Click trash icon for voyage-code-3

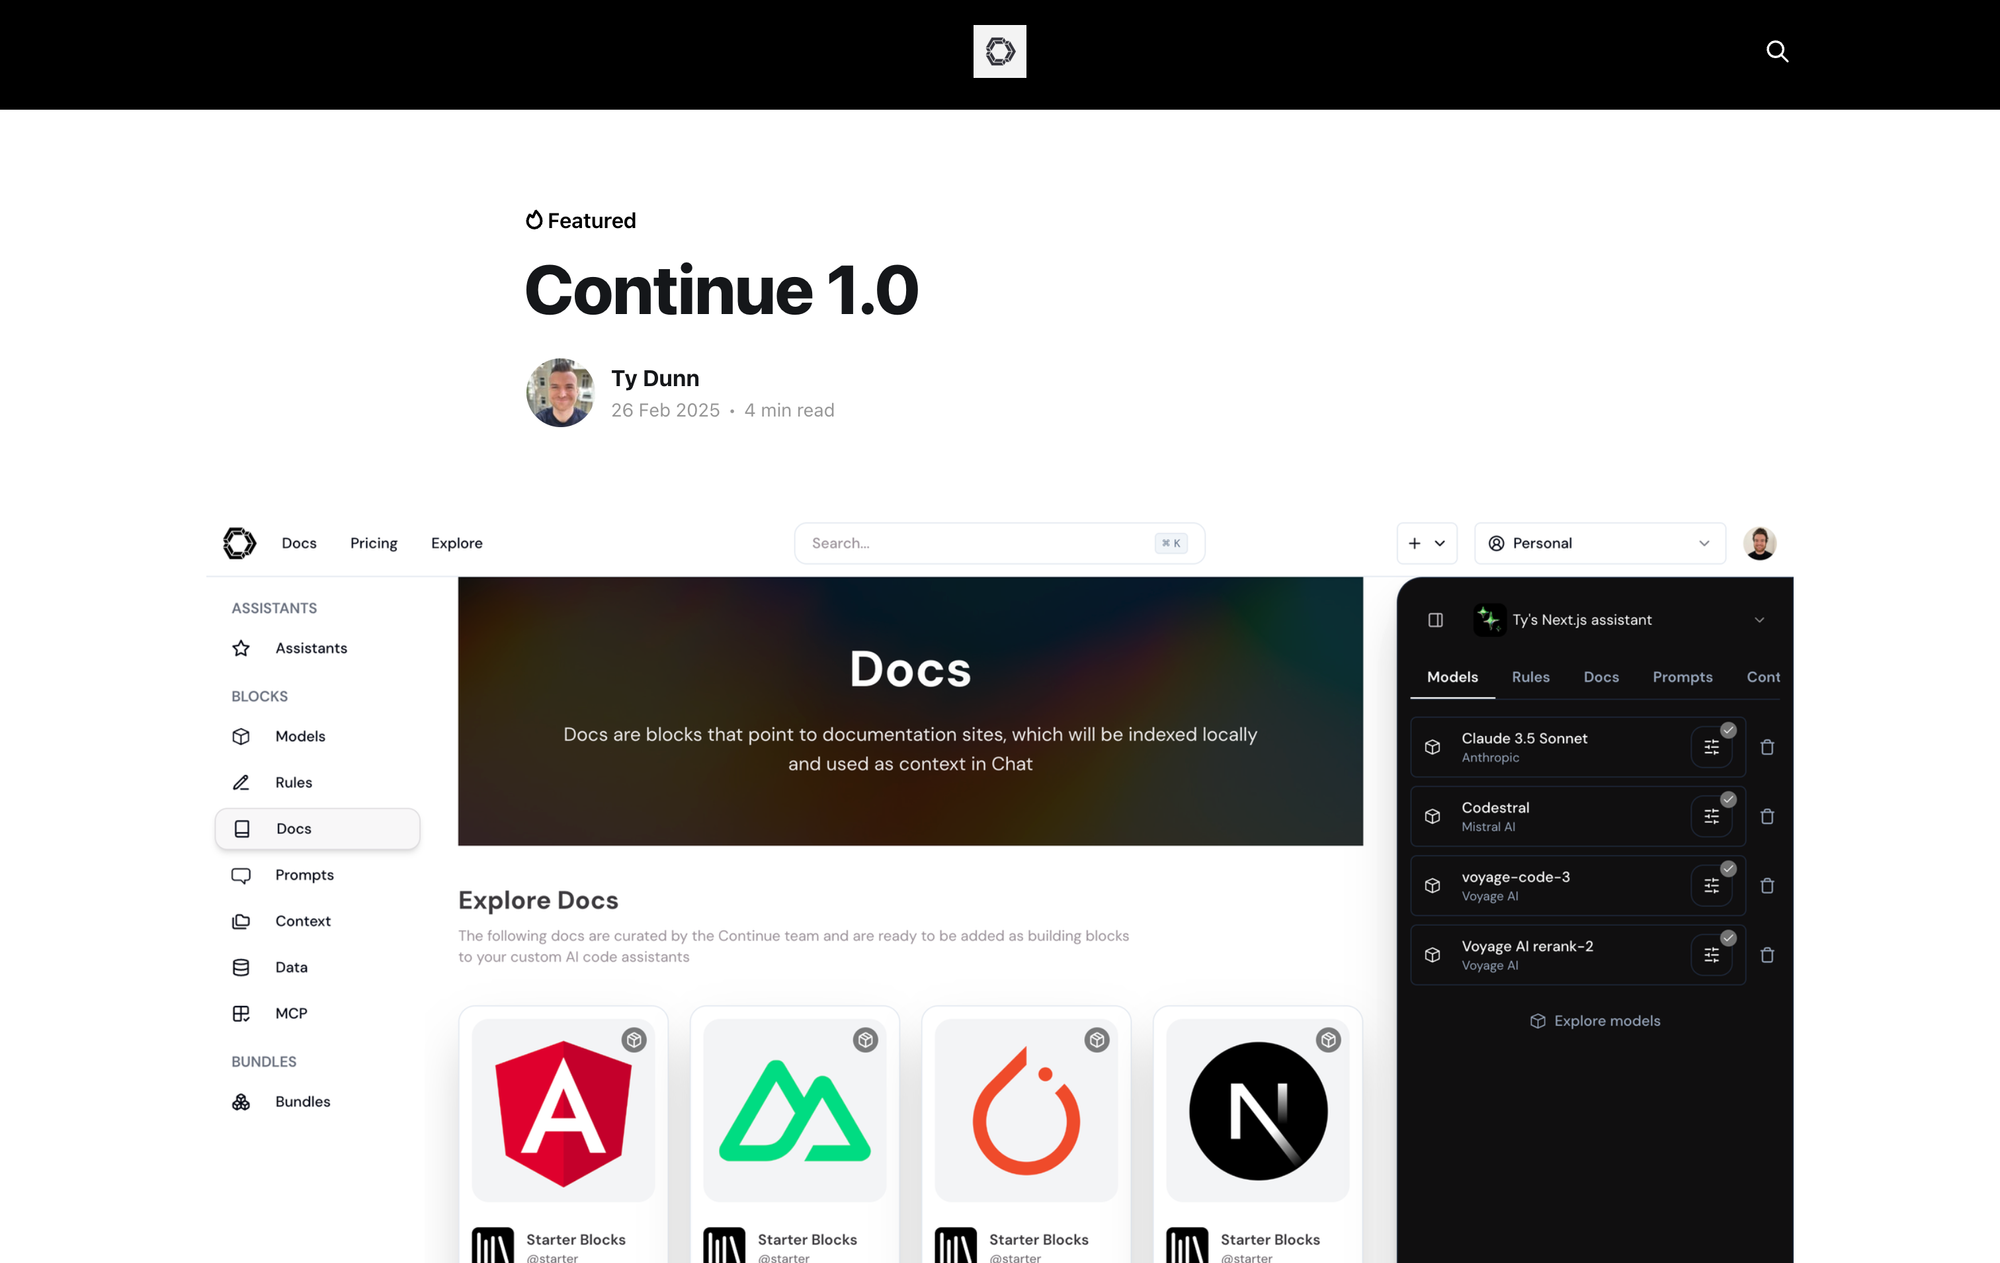tap(1767, 886)
